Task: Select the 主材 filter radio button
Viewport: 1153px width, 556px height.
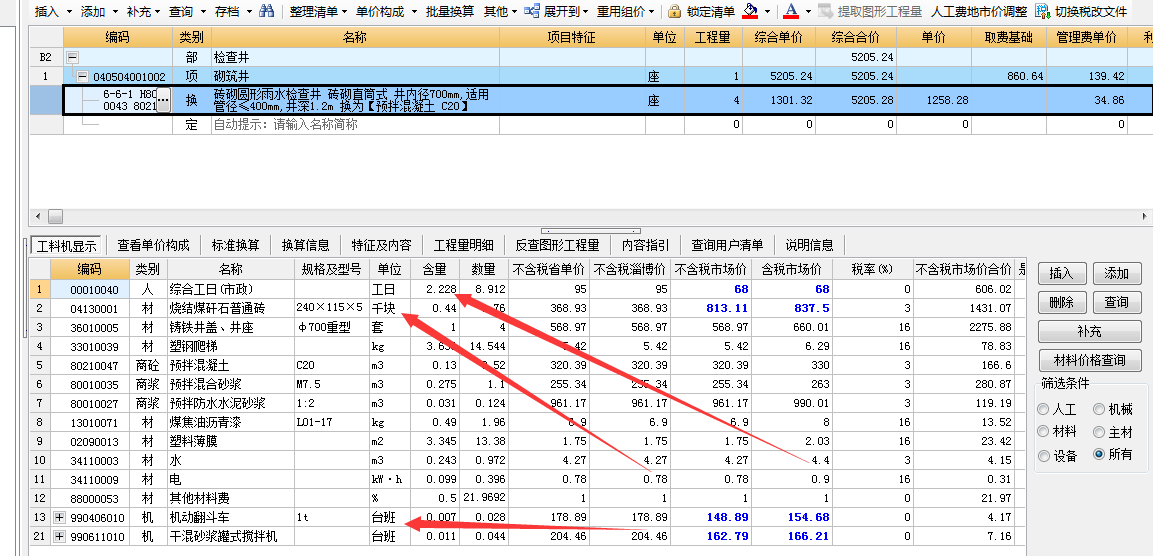Action: pos(1099,432)
